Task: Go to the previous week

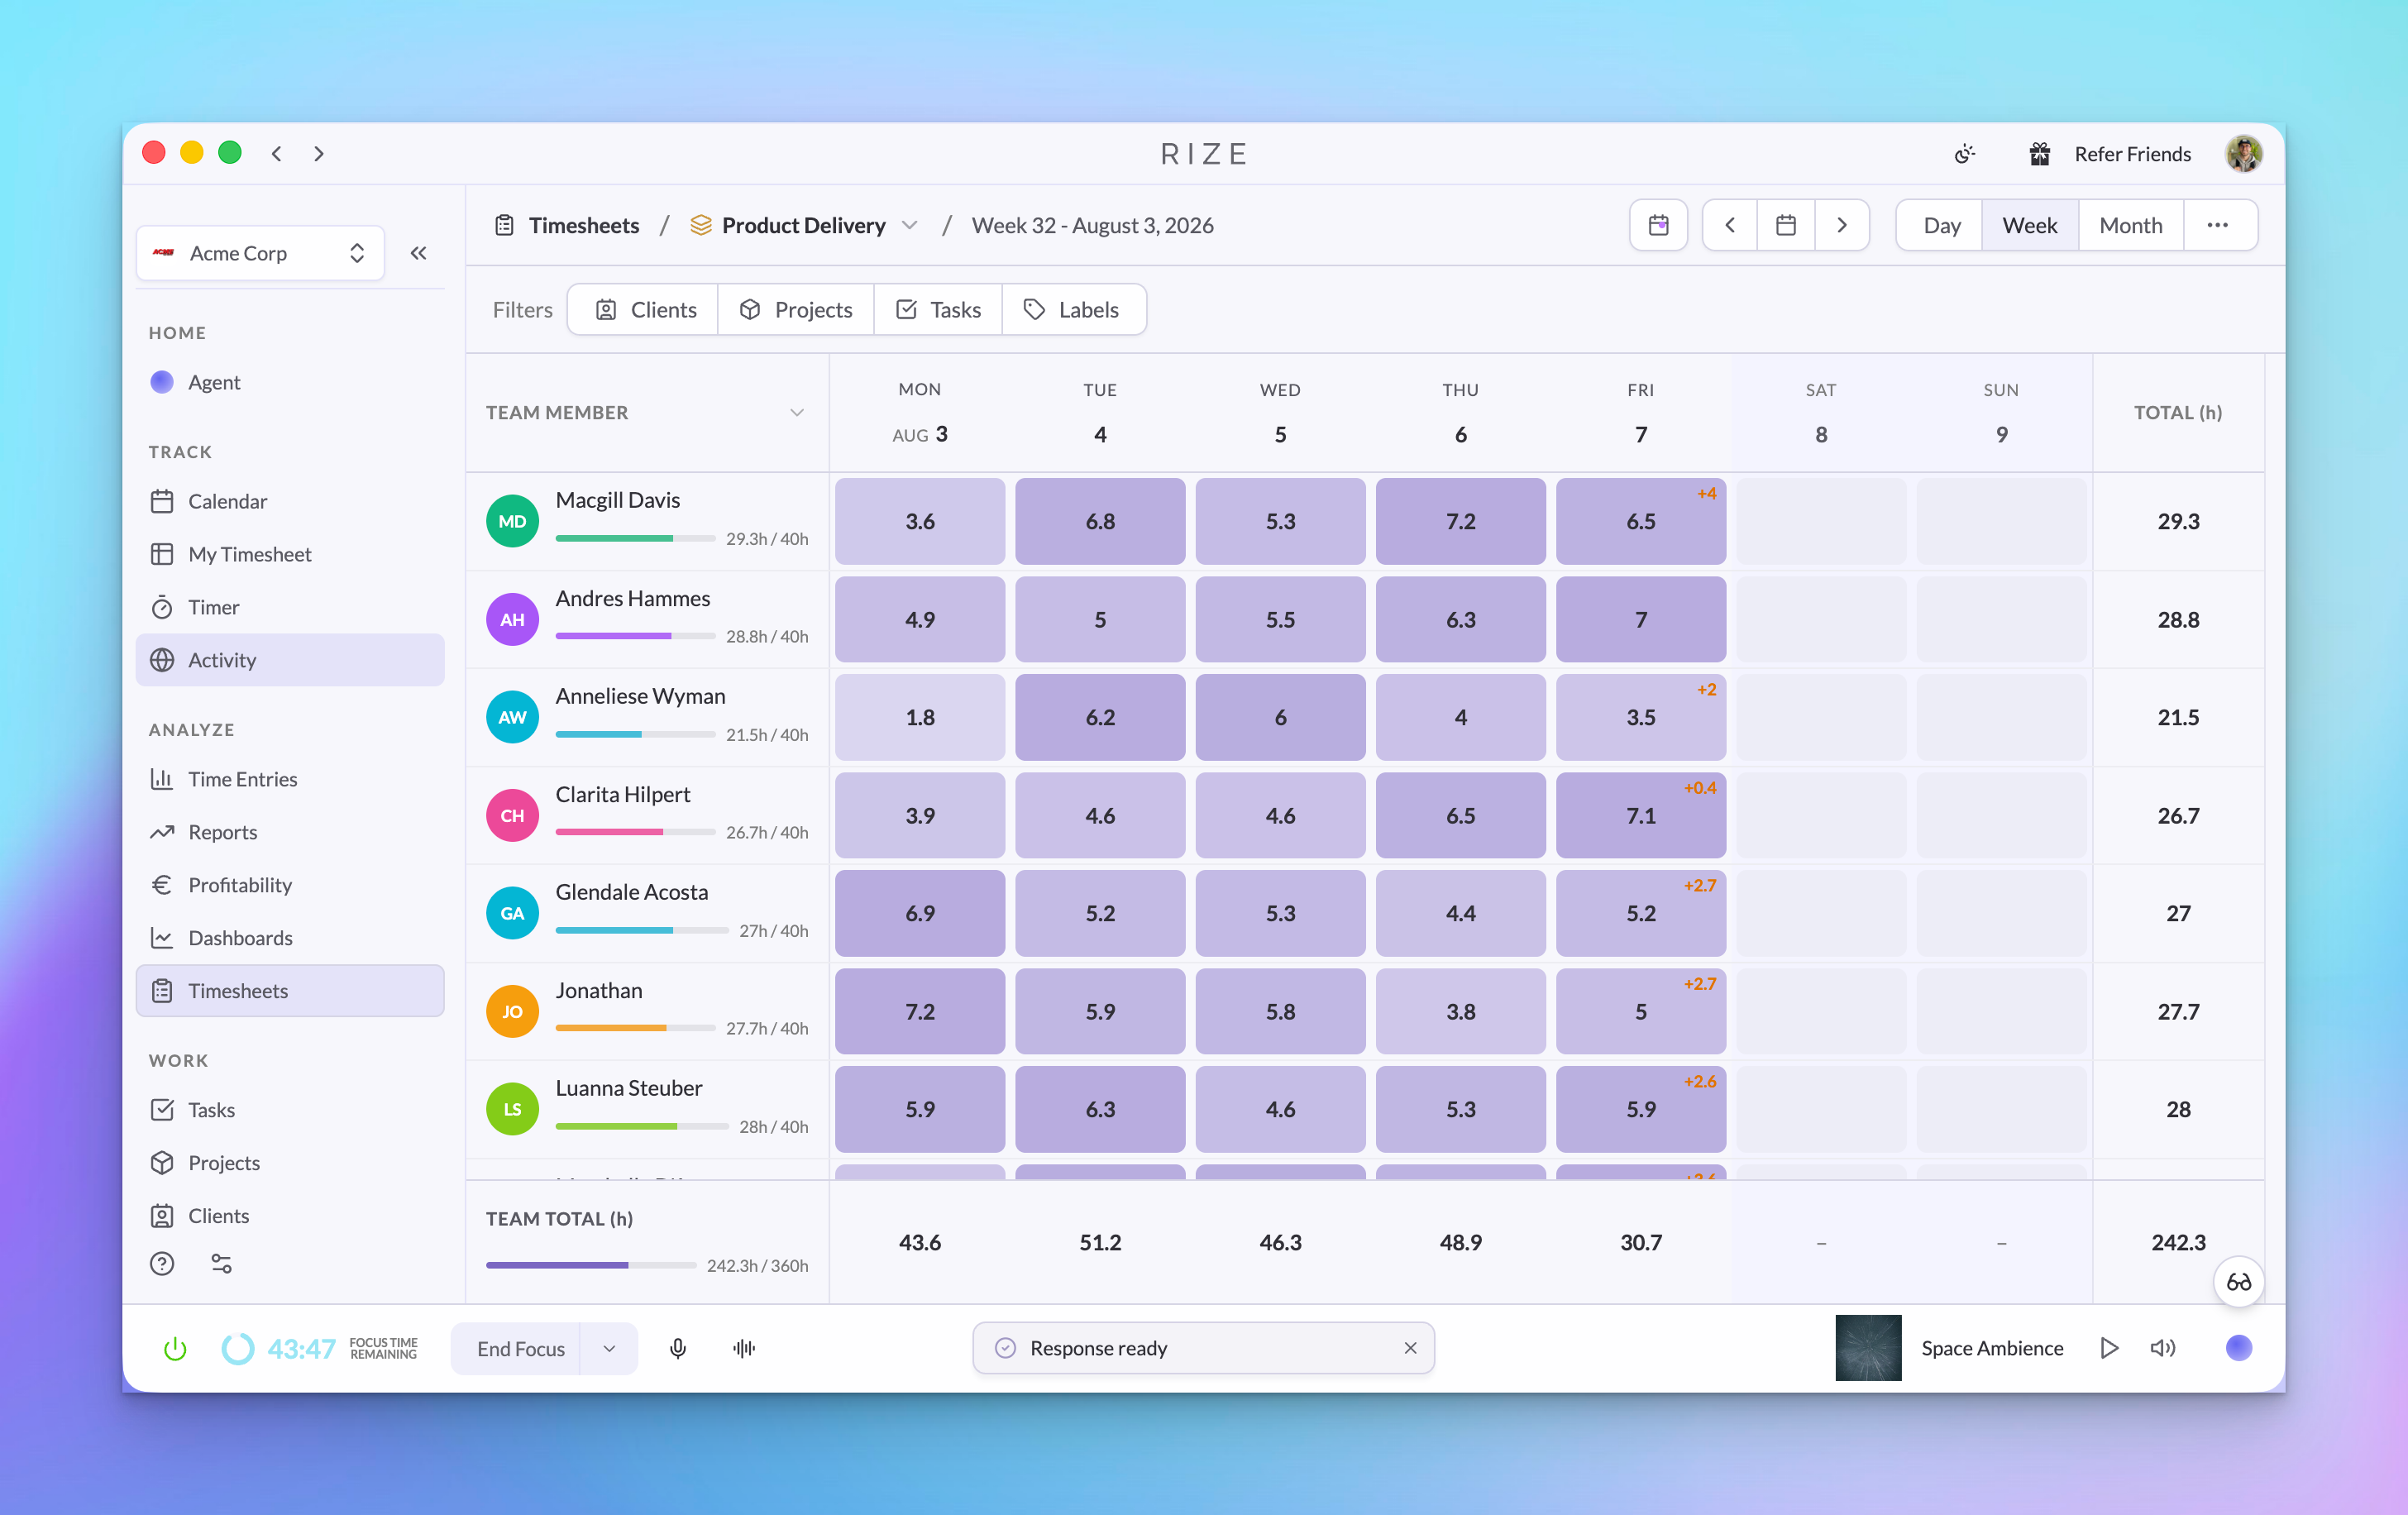Action: pyautogui.click(x=1730, y=225)
